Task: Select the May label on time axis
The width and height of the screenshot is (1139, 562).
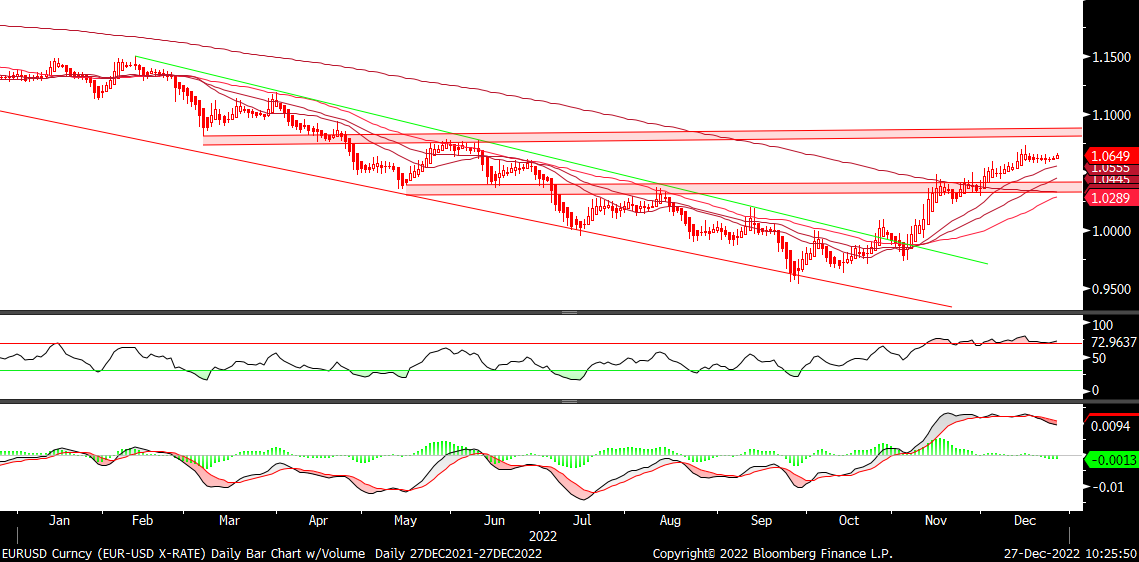Action: 405,521
